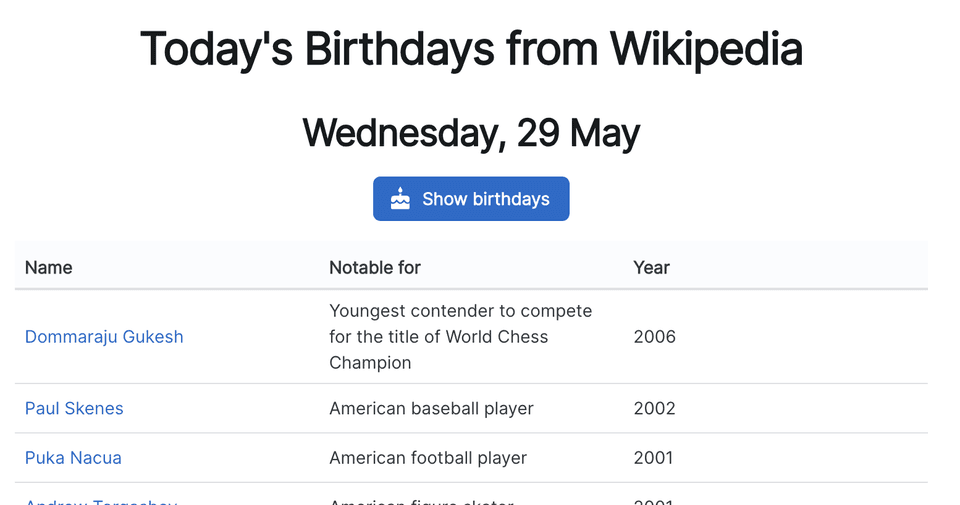Select the Notable for column header
This screenshot has height=505, width=960.
tap(375, 267)
